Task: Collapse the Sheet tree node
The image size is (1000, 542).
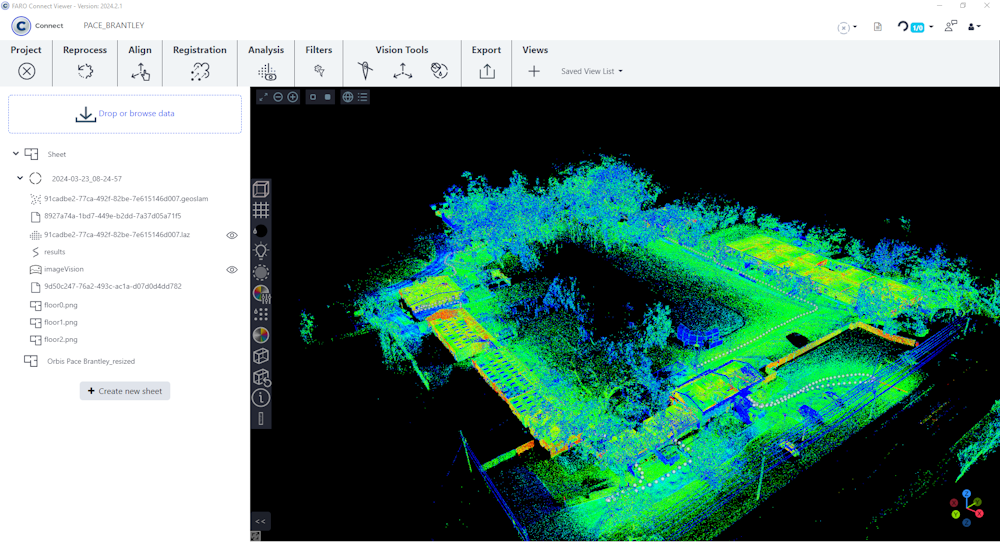Action: coord(16,154)
